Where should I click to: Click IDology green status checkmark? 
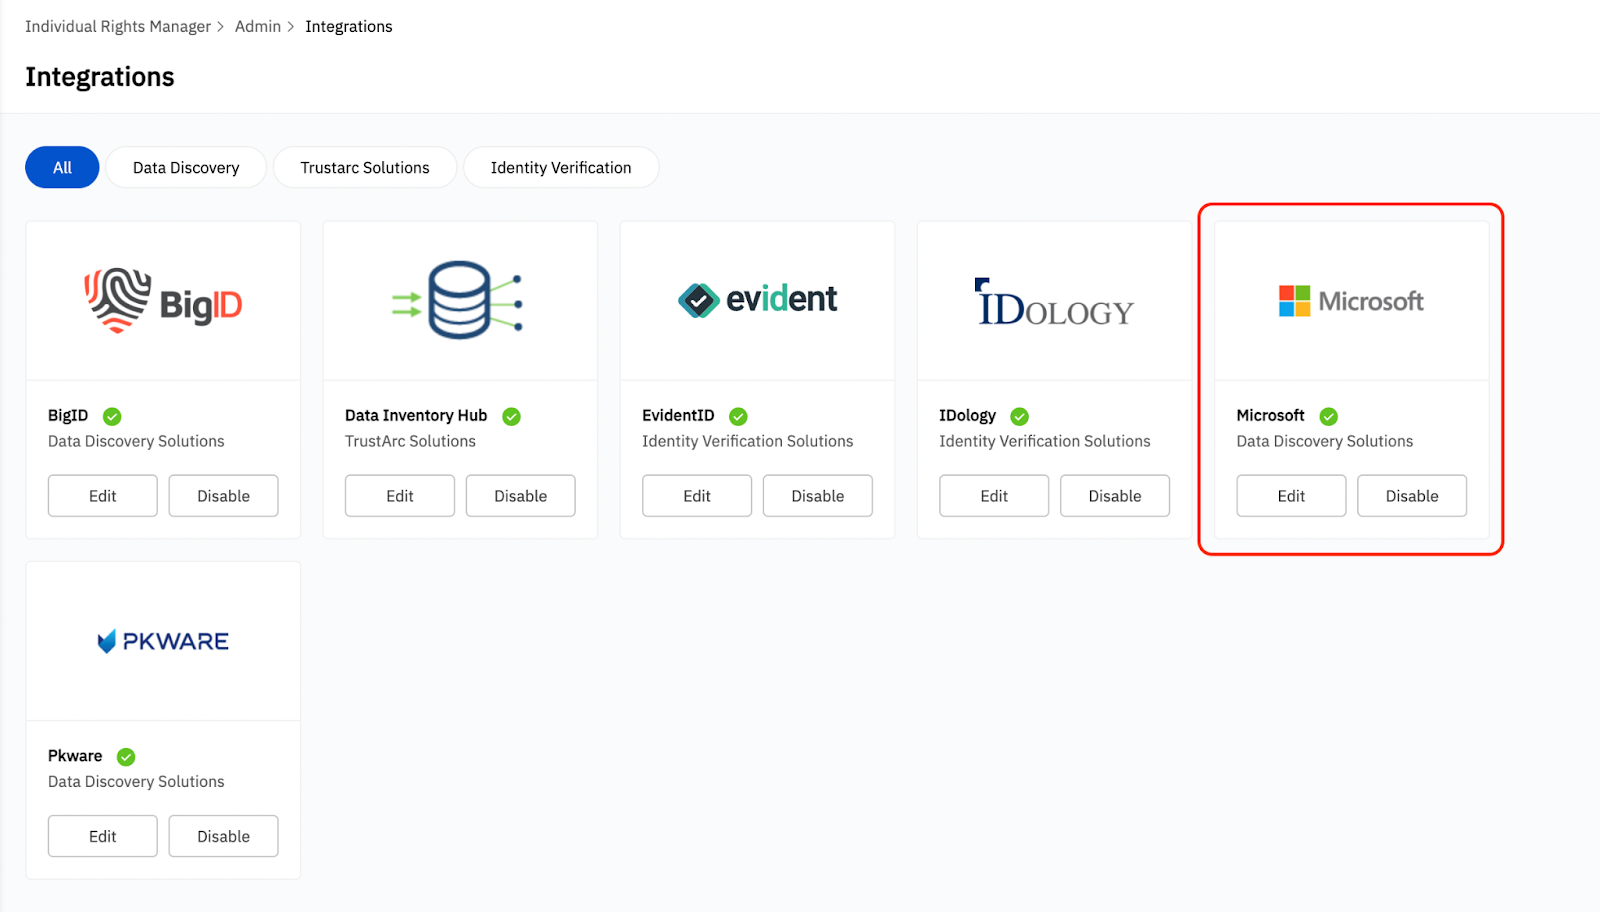coord(1020,416)
